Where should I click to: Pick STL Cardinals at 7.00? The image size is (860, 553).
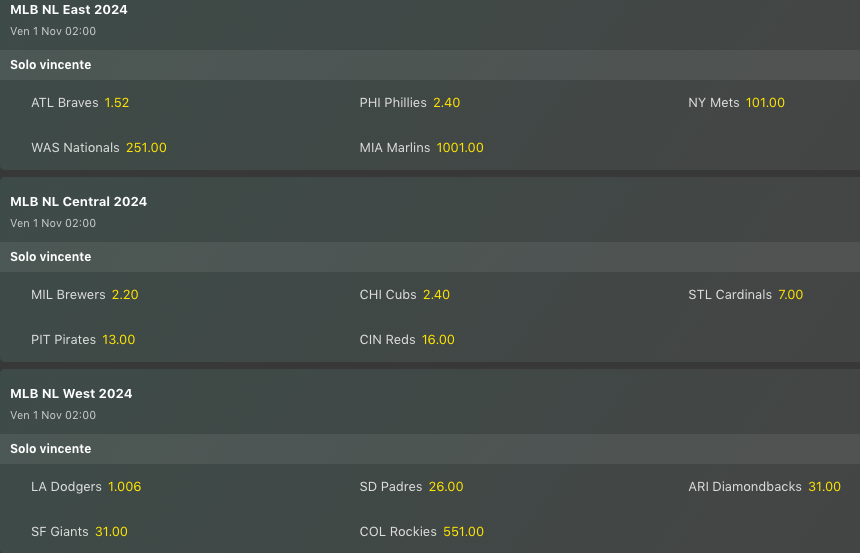point(790,295)
